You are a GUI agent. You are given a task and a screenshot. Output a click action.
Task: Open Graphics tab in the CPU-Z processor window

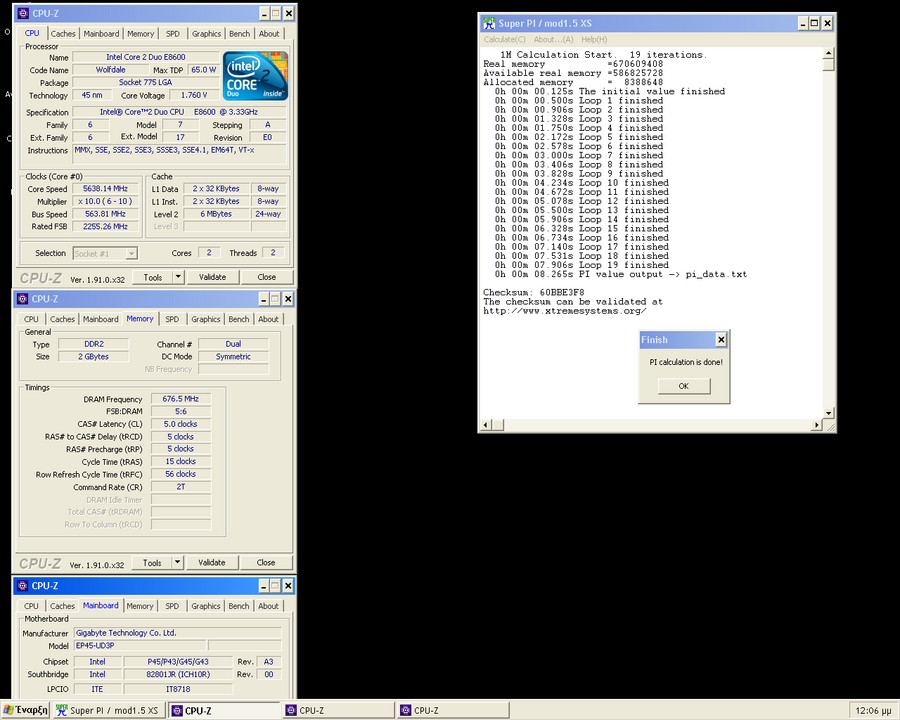pyautogui.click(x=207, y=34)
